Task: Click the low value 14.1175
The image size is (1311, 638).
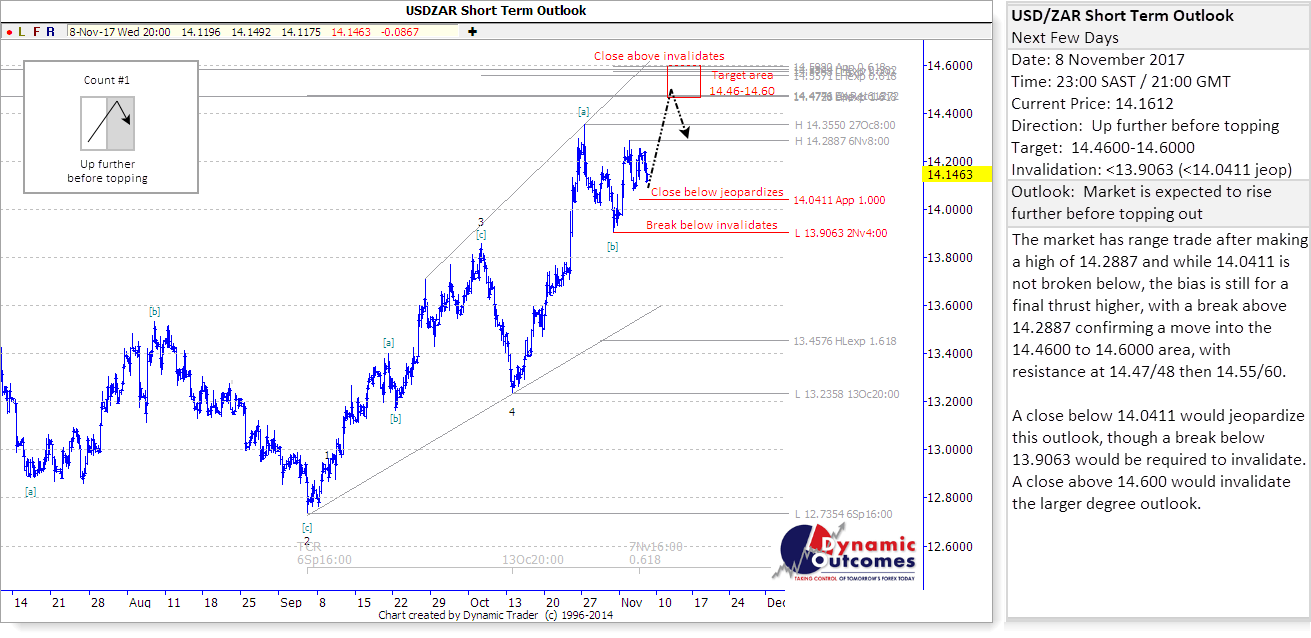Action: [x=301, y=32]
